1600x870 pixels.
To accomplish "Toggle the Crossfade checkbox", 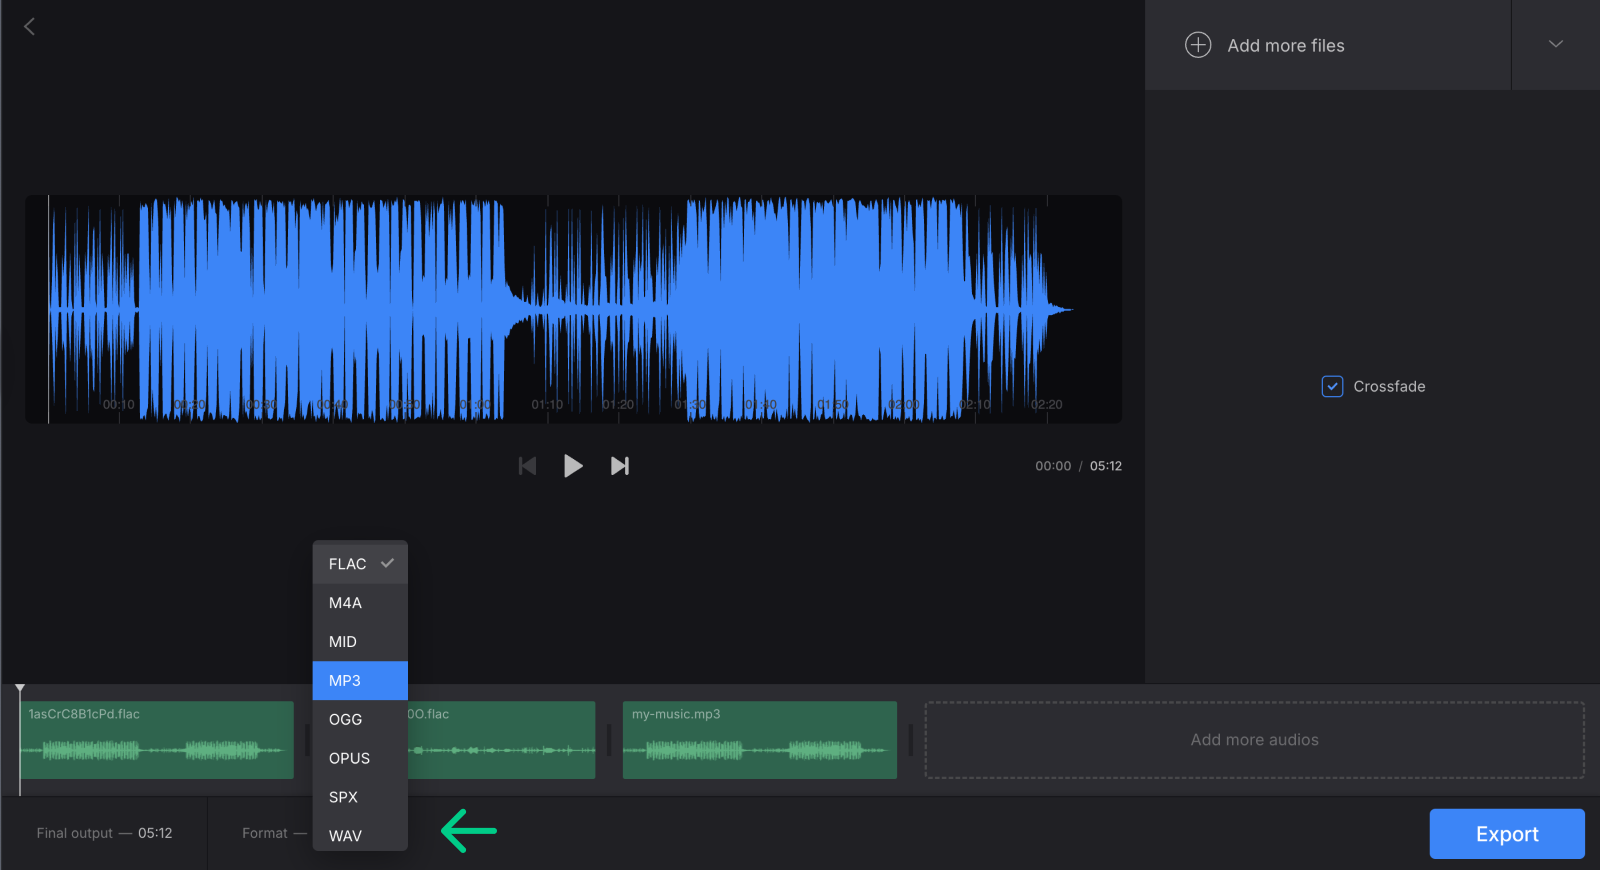I will click(1332, 386).
